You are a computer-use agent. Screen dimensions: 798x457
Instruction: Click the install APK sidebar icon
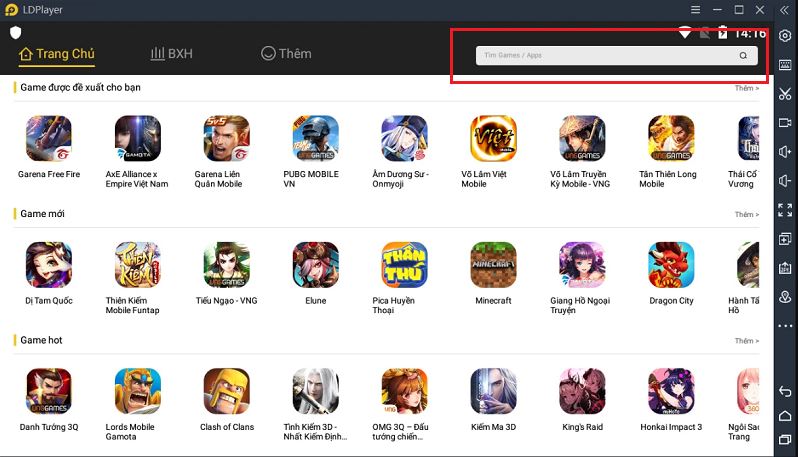coord(785,268)
